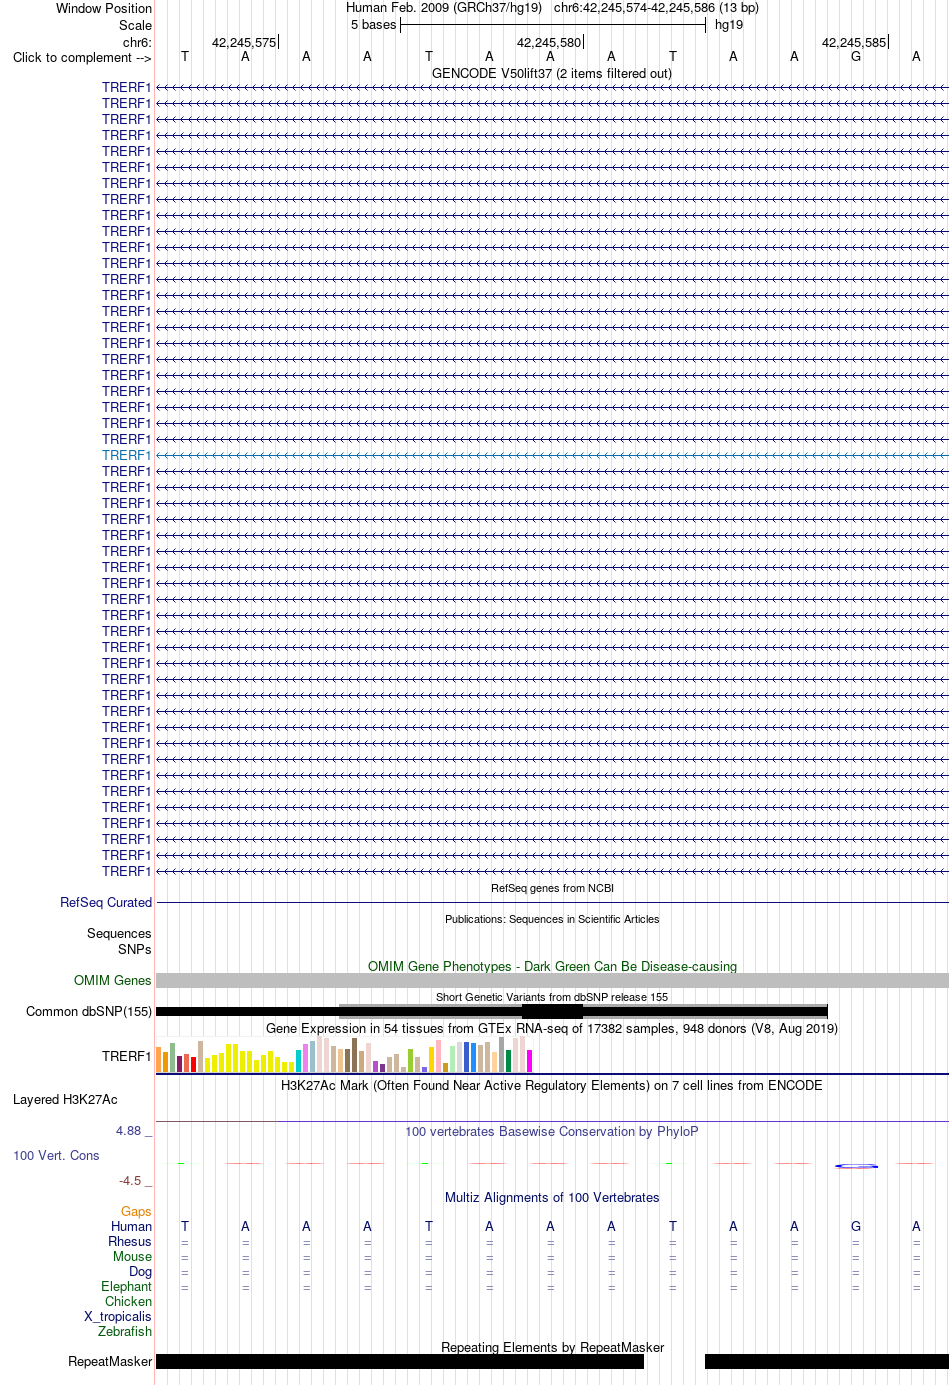
Task: Open 'Publications: Sequences in Scientific Articles' title
Action: pyautogui.click(x=552, y=919)
